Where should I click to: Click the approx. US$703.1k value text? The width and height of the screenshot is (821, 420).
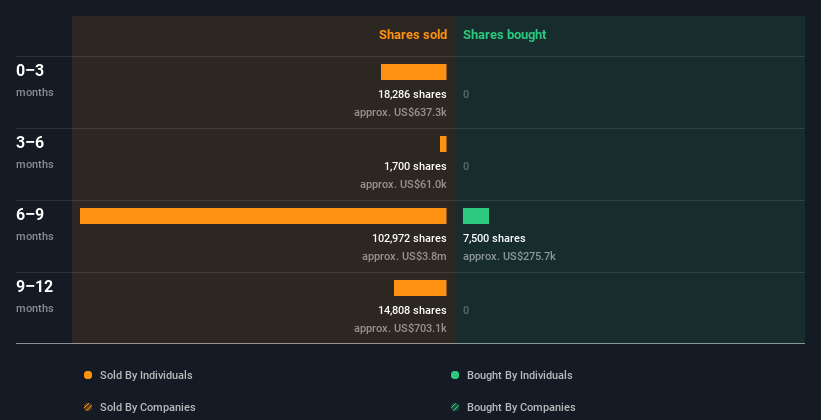[x=401, y=328]
